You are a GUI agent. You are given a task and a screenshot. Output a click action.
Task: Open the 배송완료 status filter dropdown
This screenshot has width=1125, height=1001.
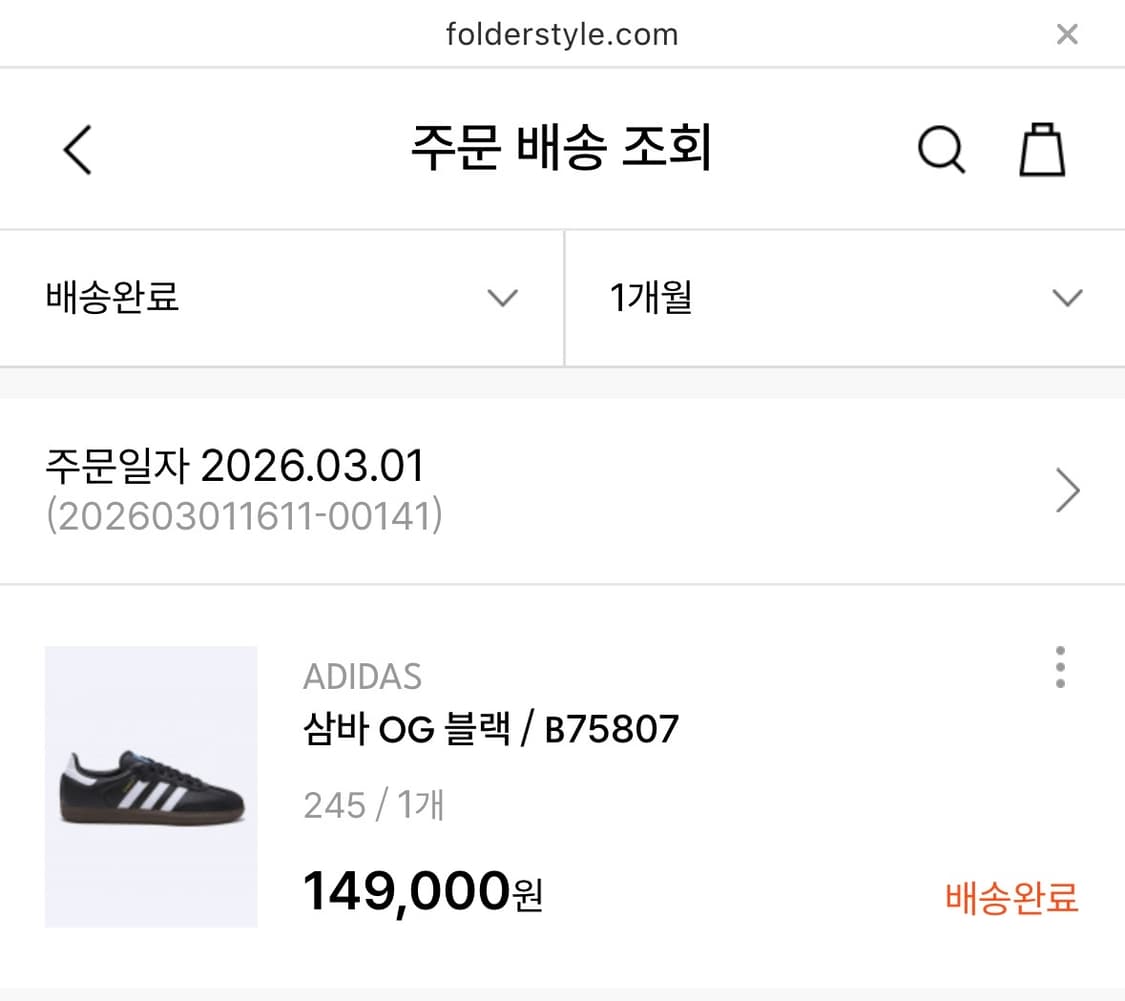coord(280,297)
